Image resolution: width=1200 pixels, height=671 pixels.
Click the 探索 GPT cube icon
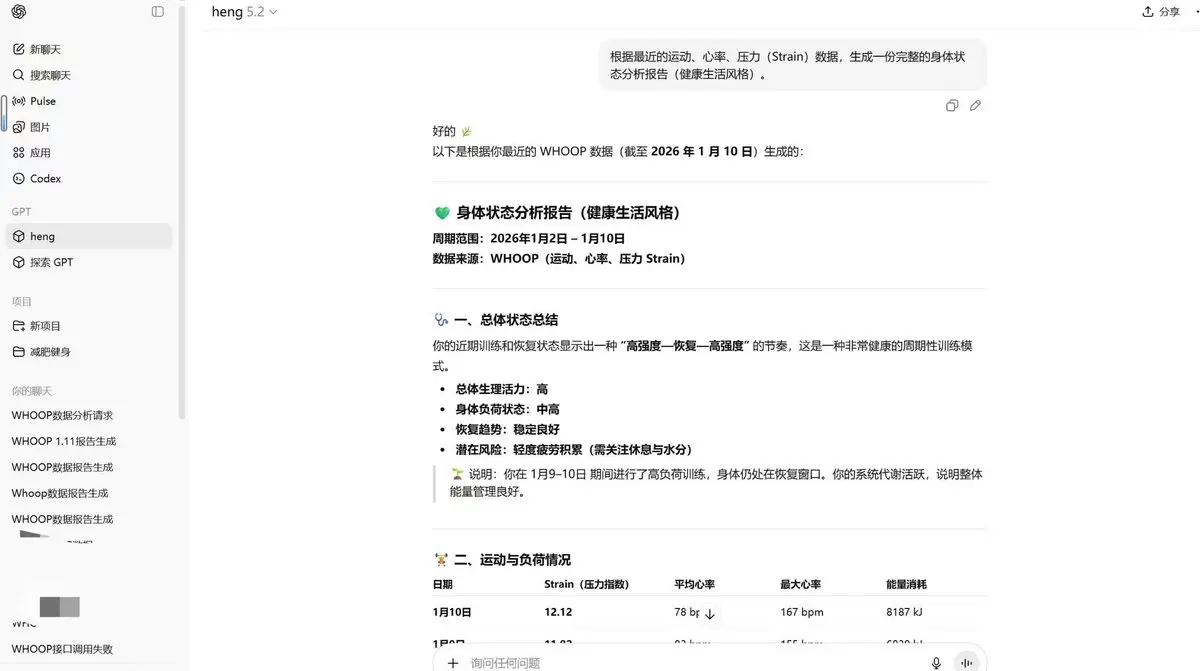click(18, 262)
